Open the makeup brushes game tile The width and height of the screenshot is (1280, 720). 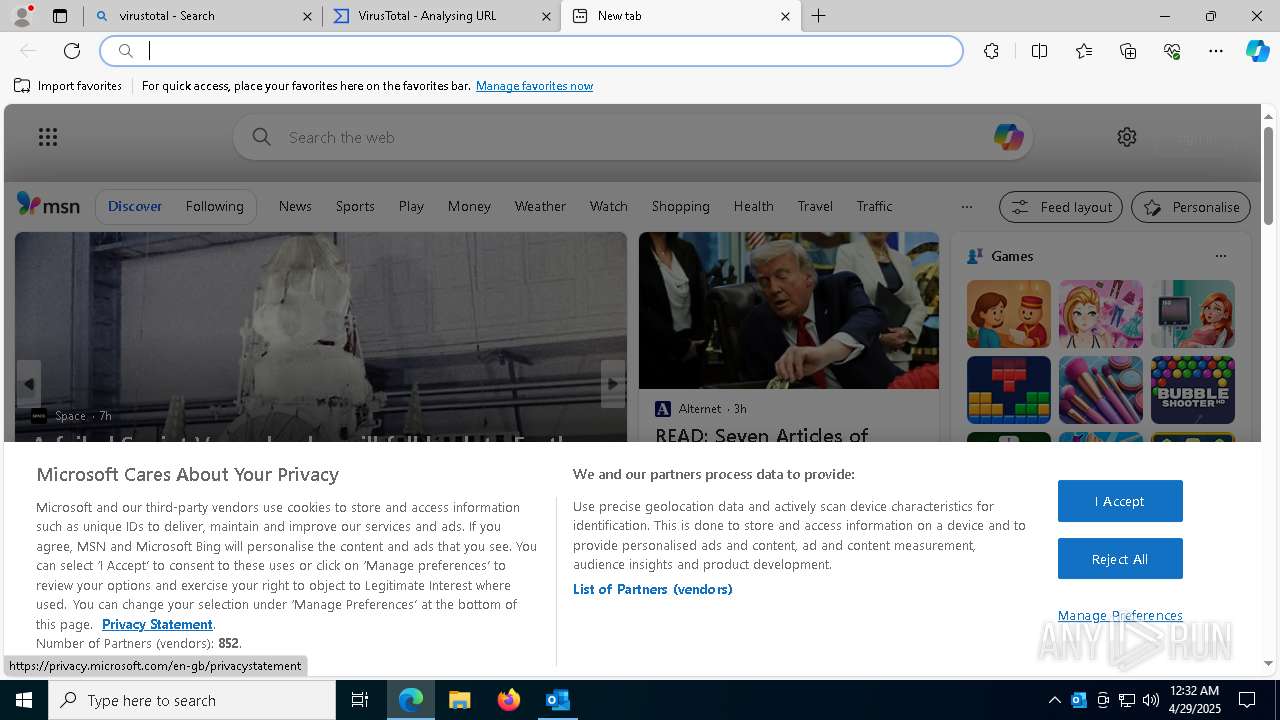(1100, 390)
